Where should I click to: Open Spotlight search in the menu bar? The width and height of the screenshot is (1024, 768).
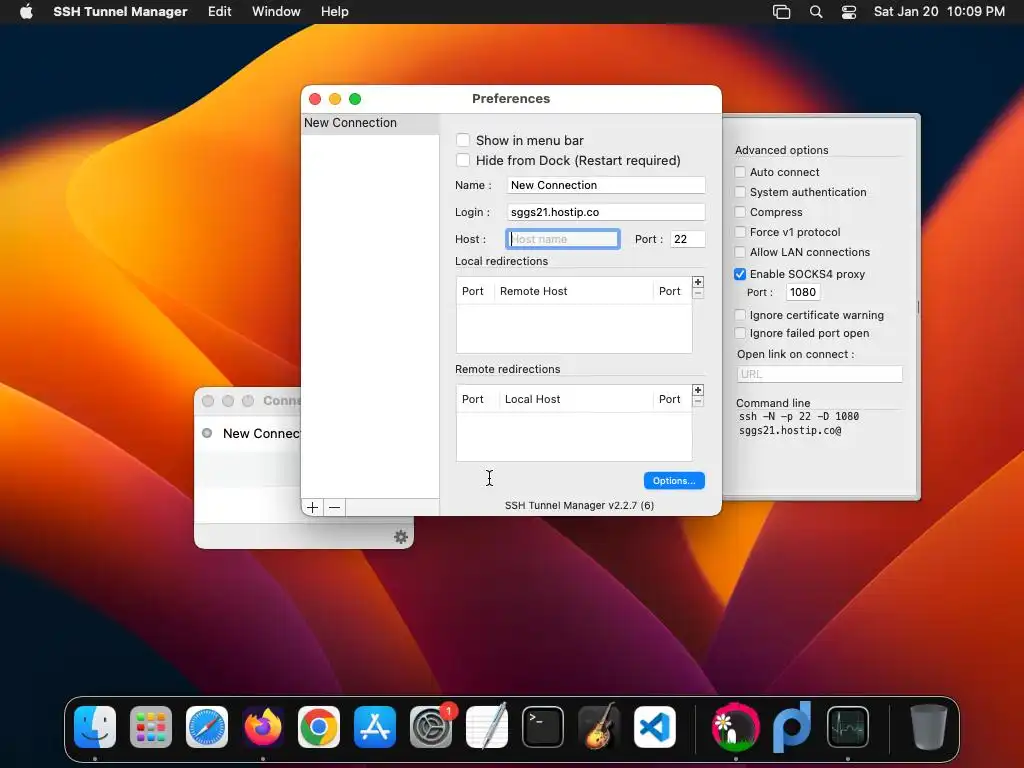click(816, 12)
